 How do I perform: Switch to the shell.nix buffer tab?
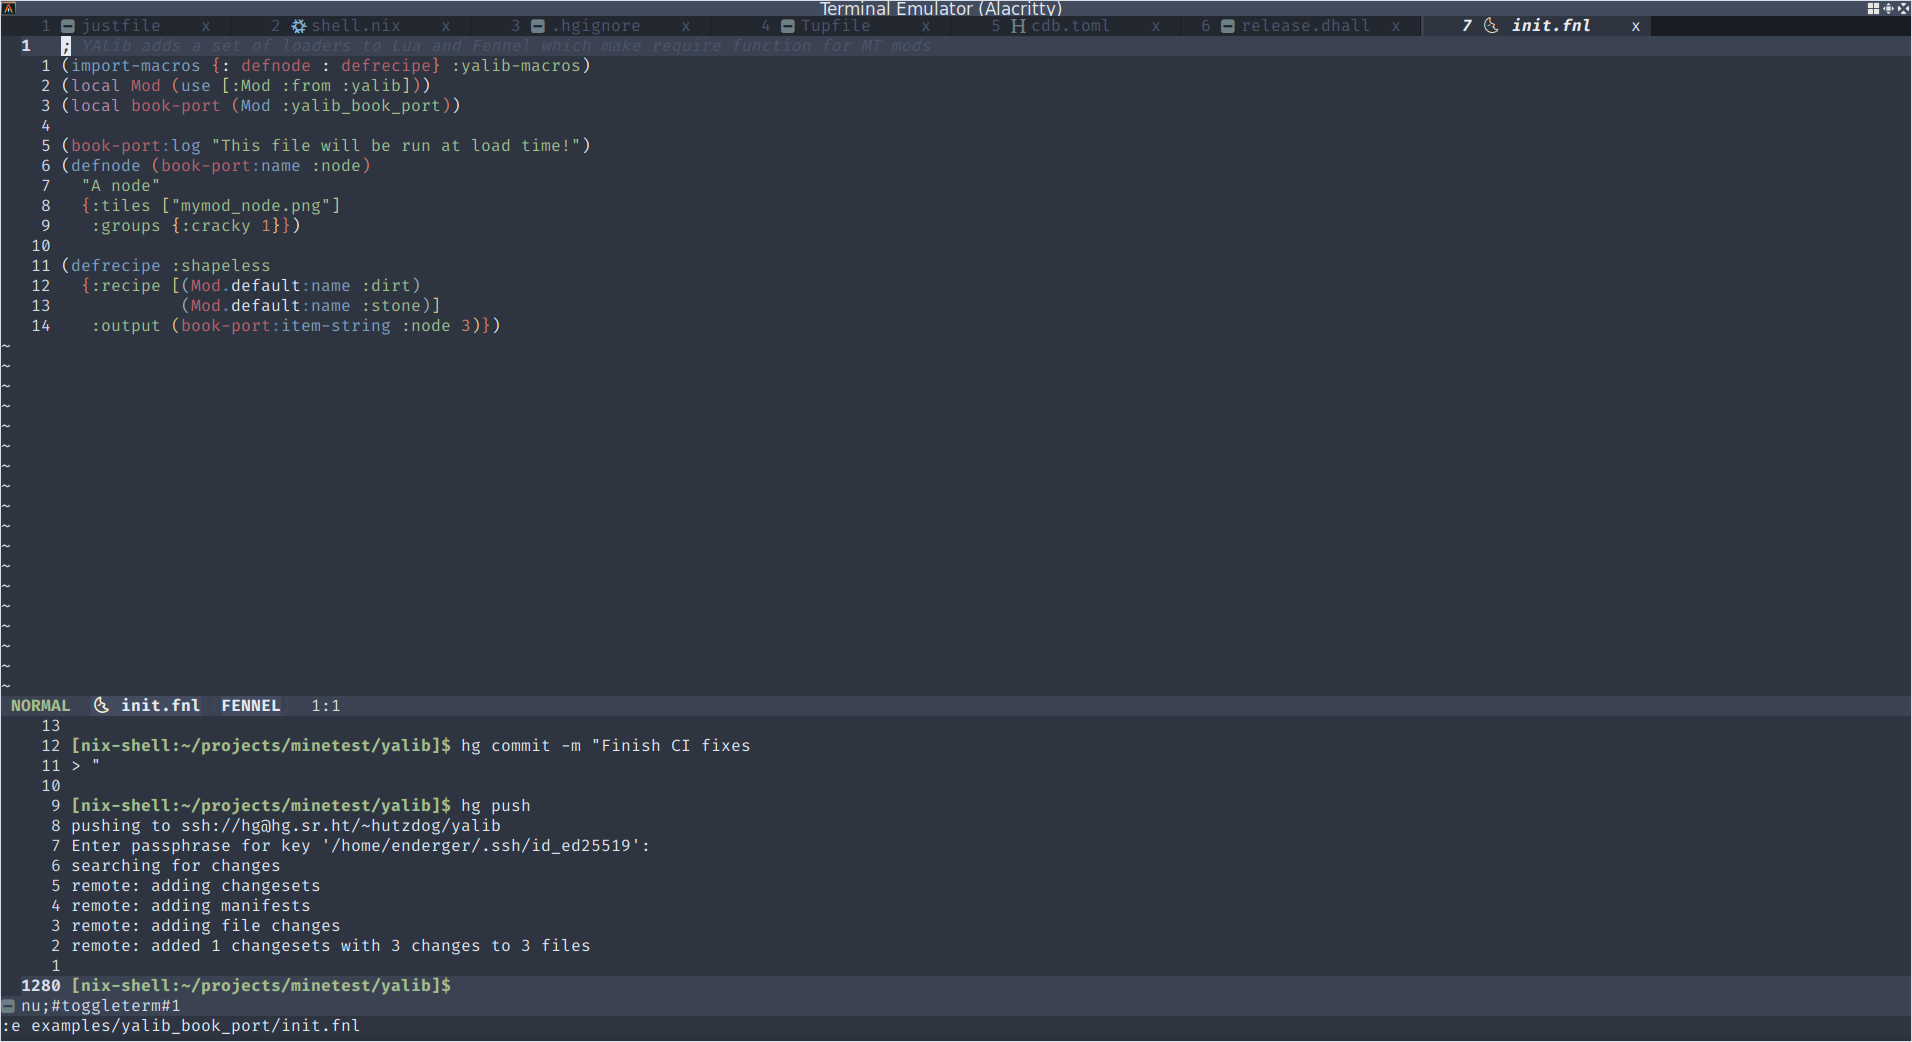355,26
